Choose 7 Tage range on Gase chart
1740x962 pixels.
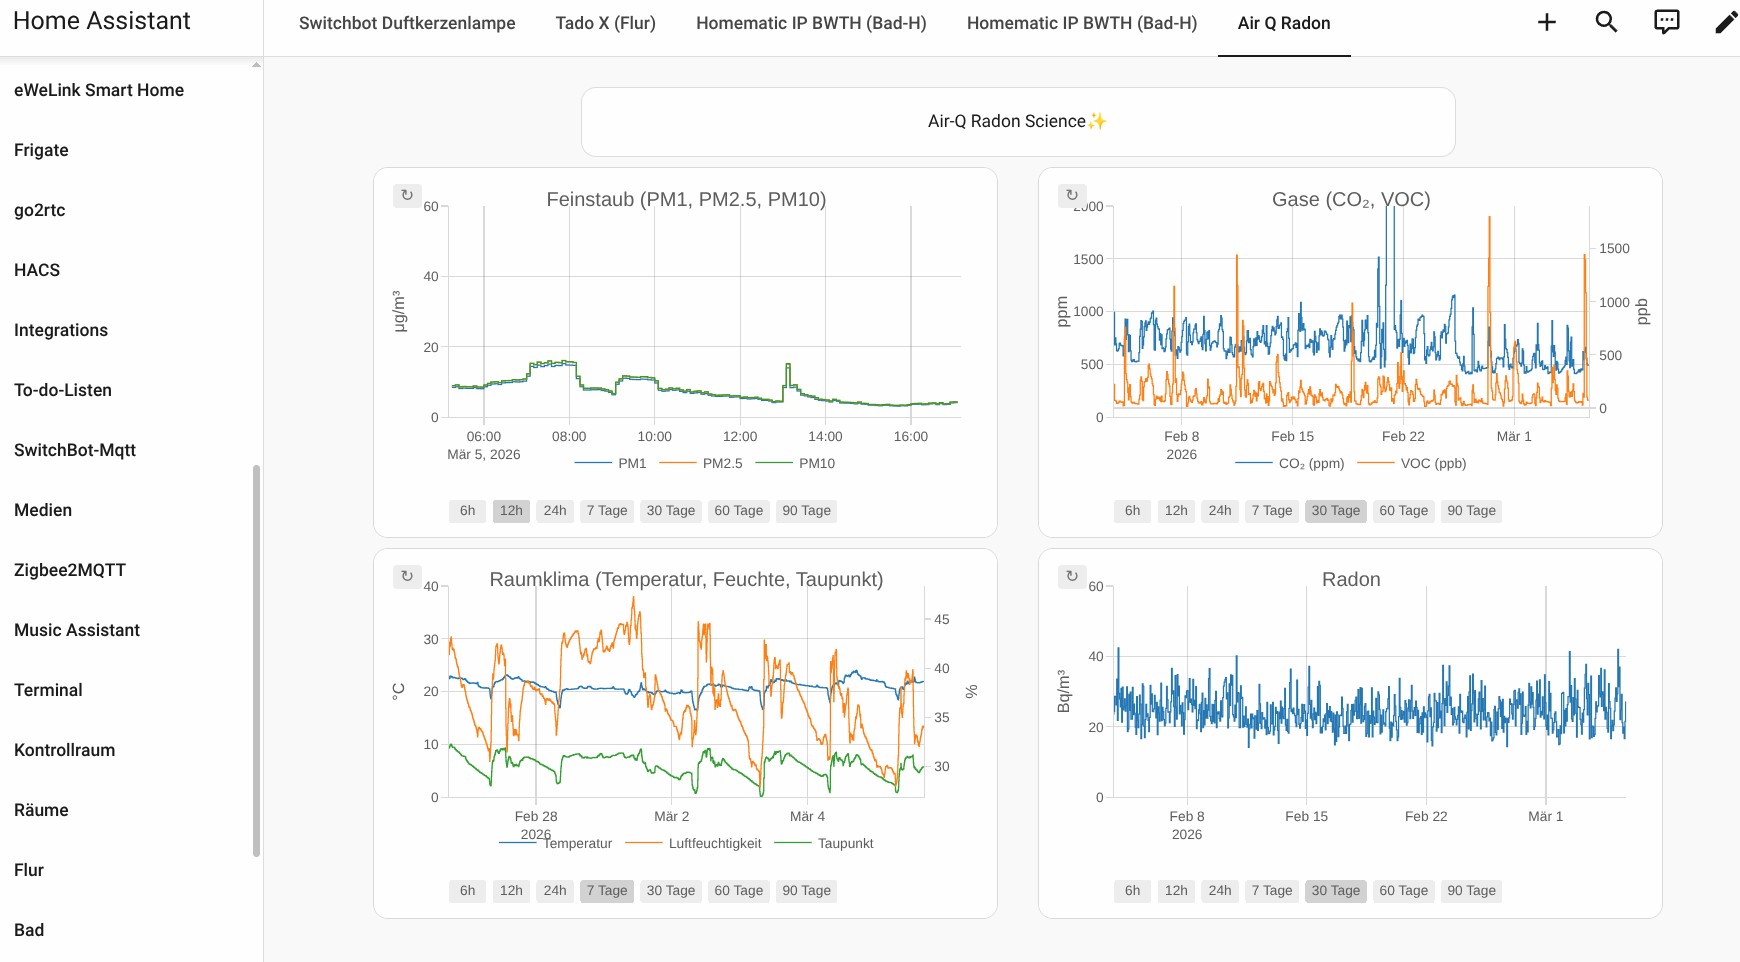1271,511
